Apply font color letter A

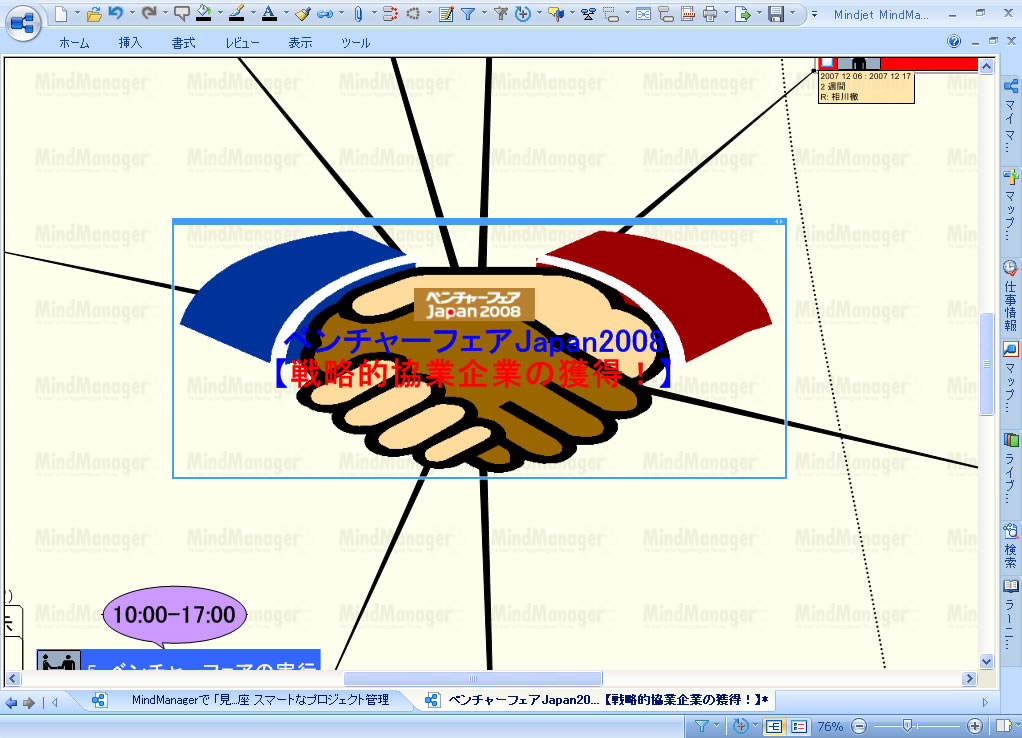[269, 13]
